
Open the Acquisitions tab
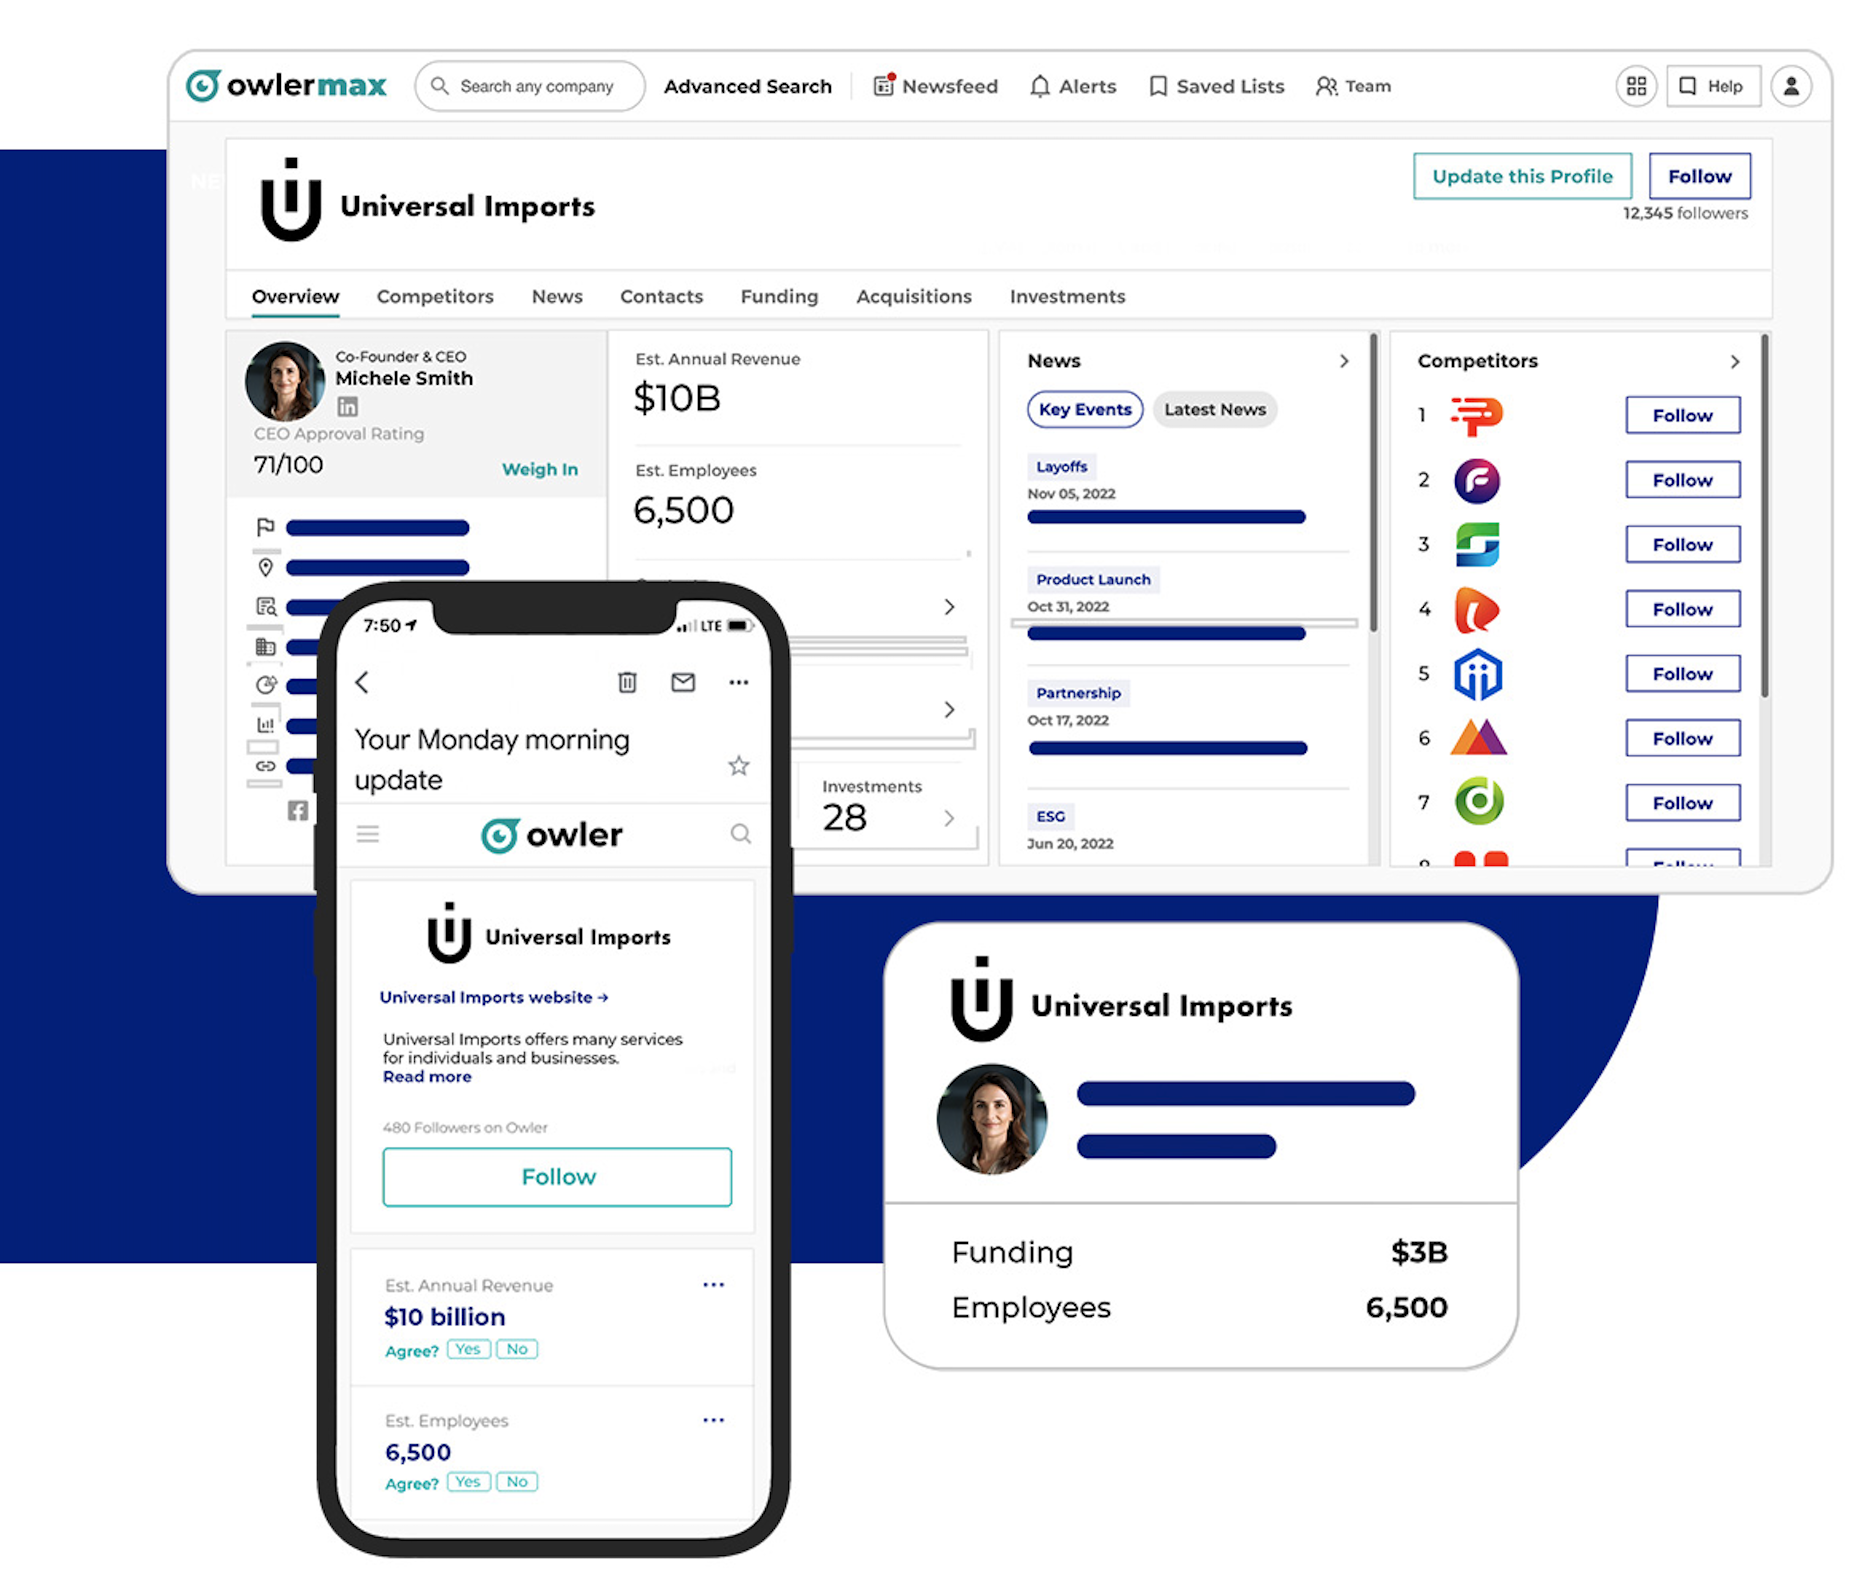(x=914, y=296)
